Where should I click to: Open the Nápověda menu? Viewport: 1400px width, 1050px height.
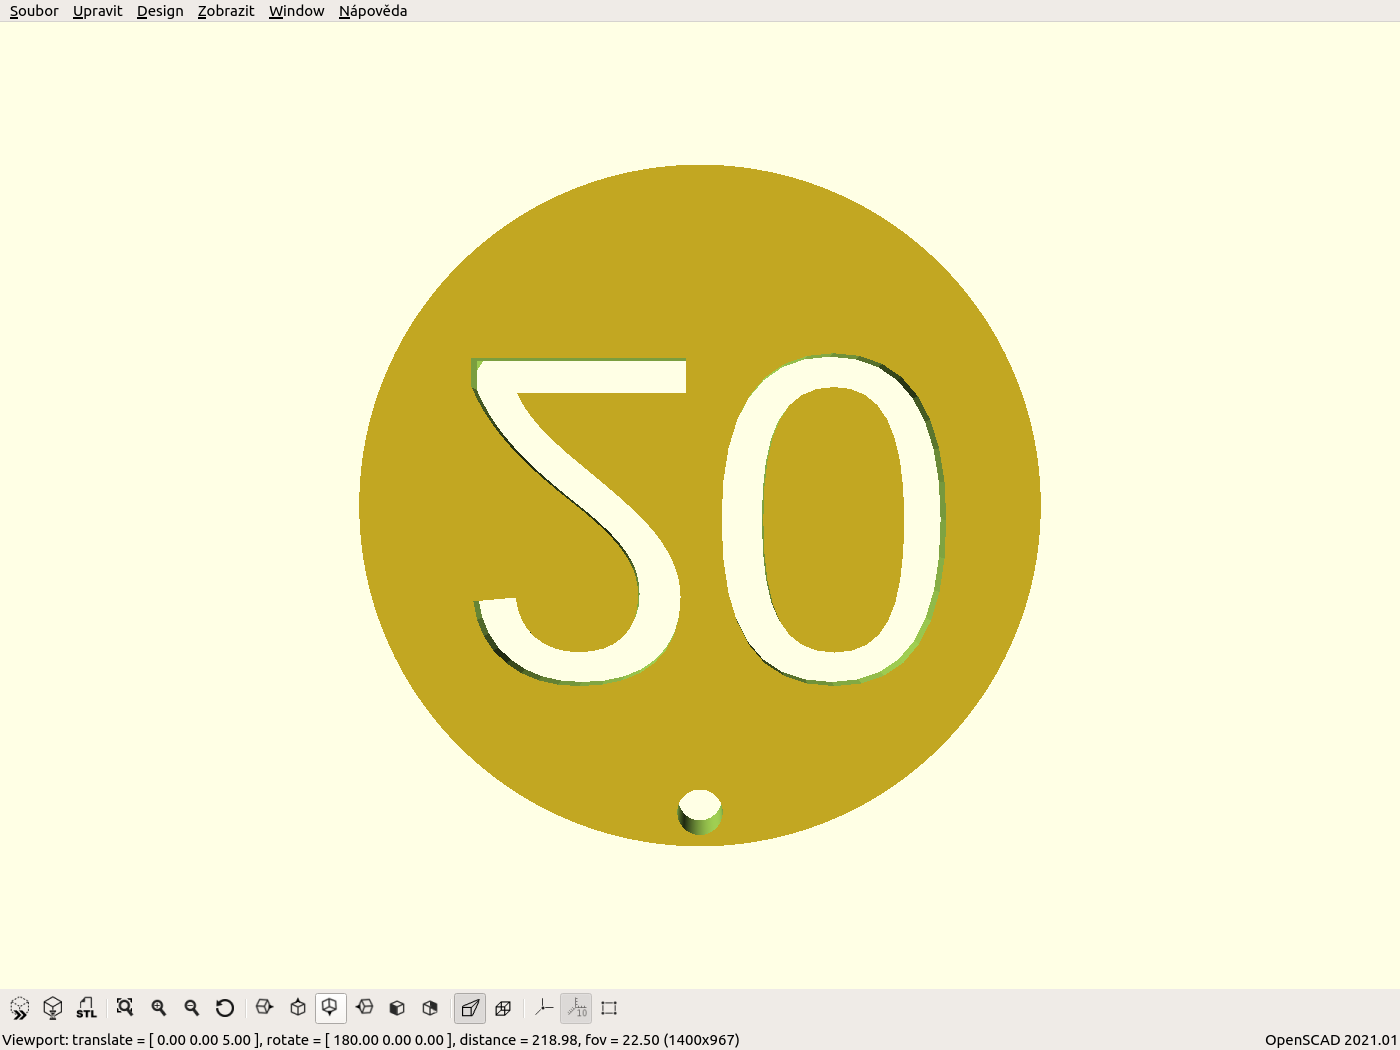[x=373, y=11]
